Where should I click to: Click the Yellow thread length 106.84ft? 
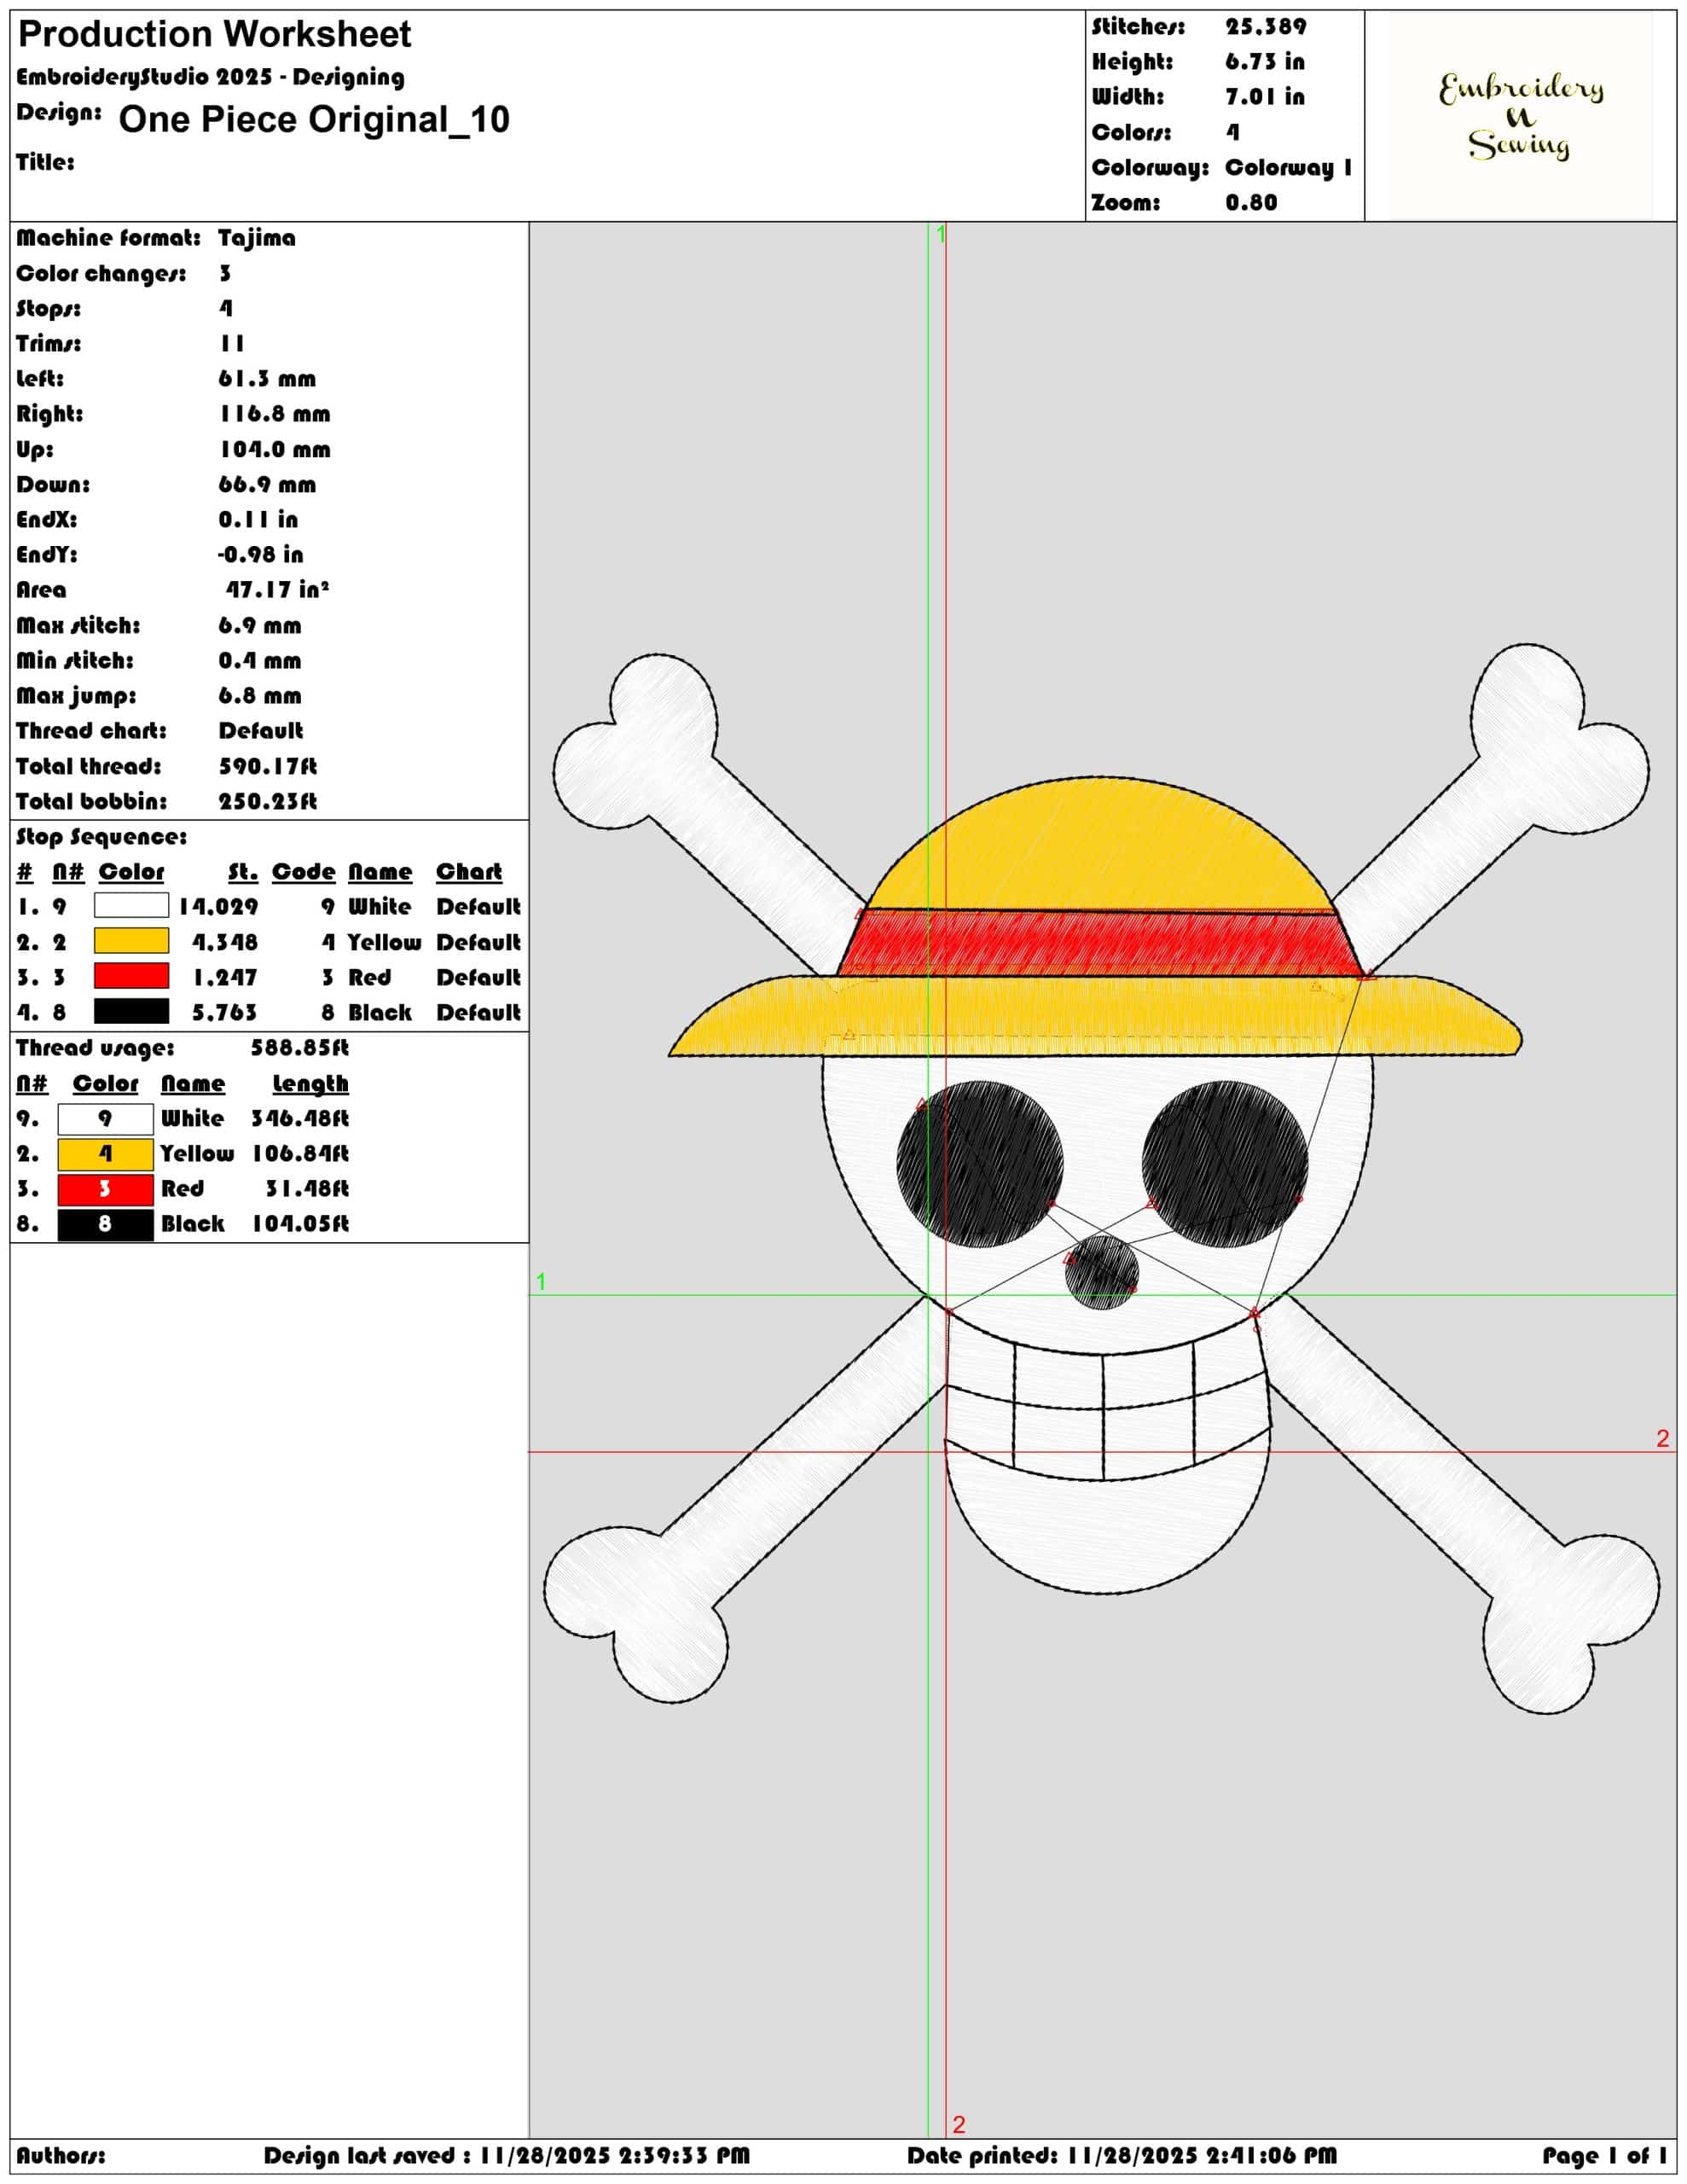[x=299, y=1153]
